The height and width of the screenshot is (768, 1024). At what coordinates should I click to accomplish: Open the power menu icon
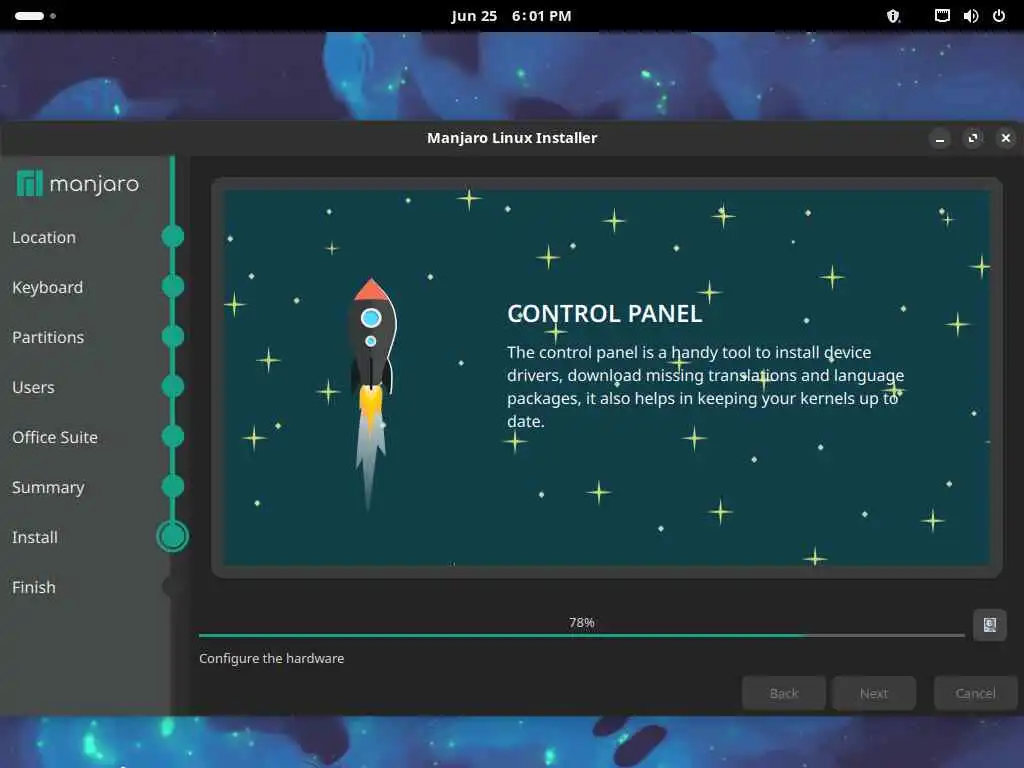999,16
